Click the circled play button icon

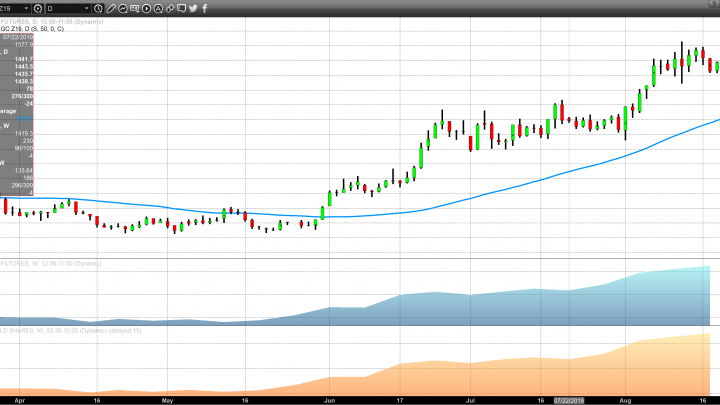click(x=146, y=8)
